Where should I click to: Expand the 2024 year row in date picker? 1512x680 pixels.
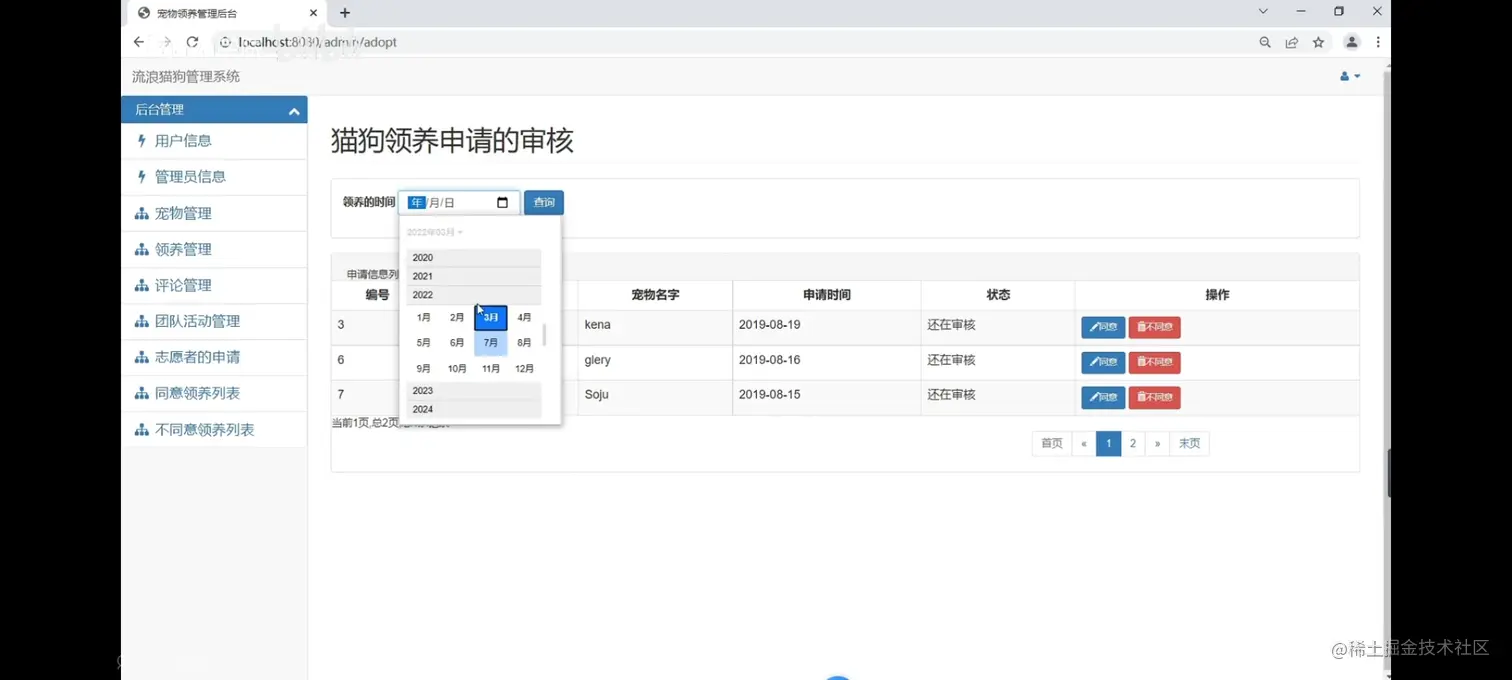[474, 409]
